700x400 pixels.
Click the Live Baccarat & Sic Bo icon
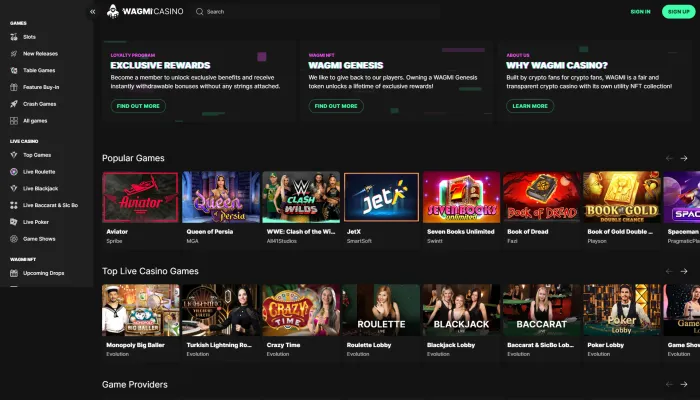pos(14,205)
